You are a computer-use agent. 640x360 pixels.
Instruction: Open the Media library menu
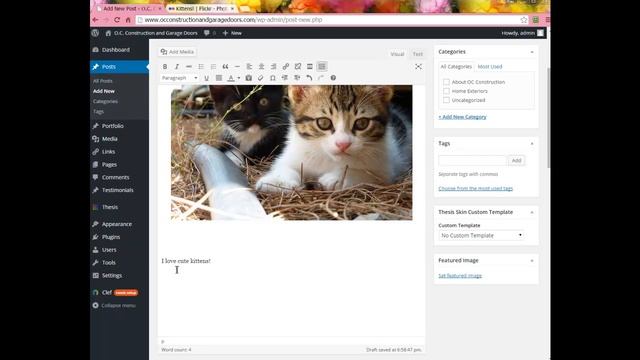110,139
